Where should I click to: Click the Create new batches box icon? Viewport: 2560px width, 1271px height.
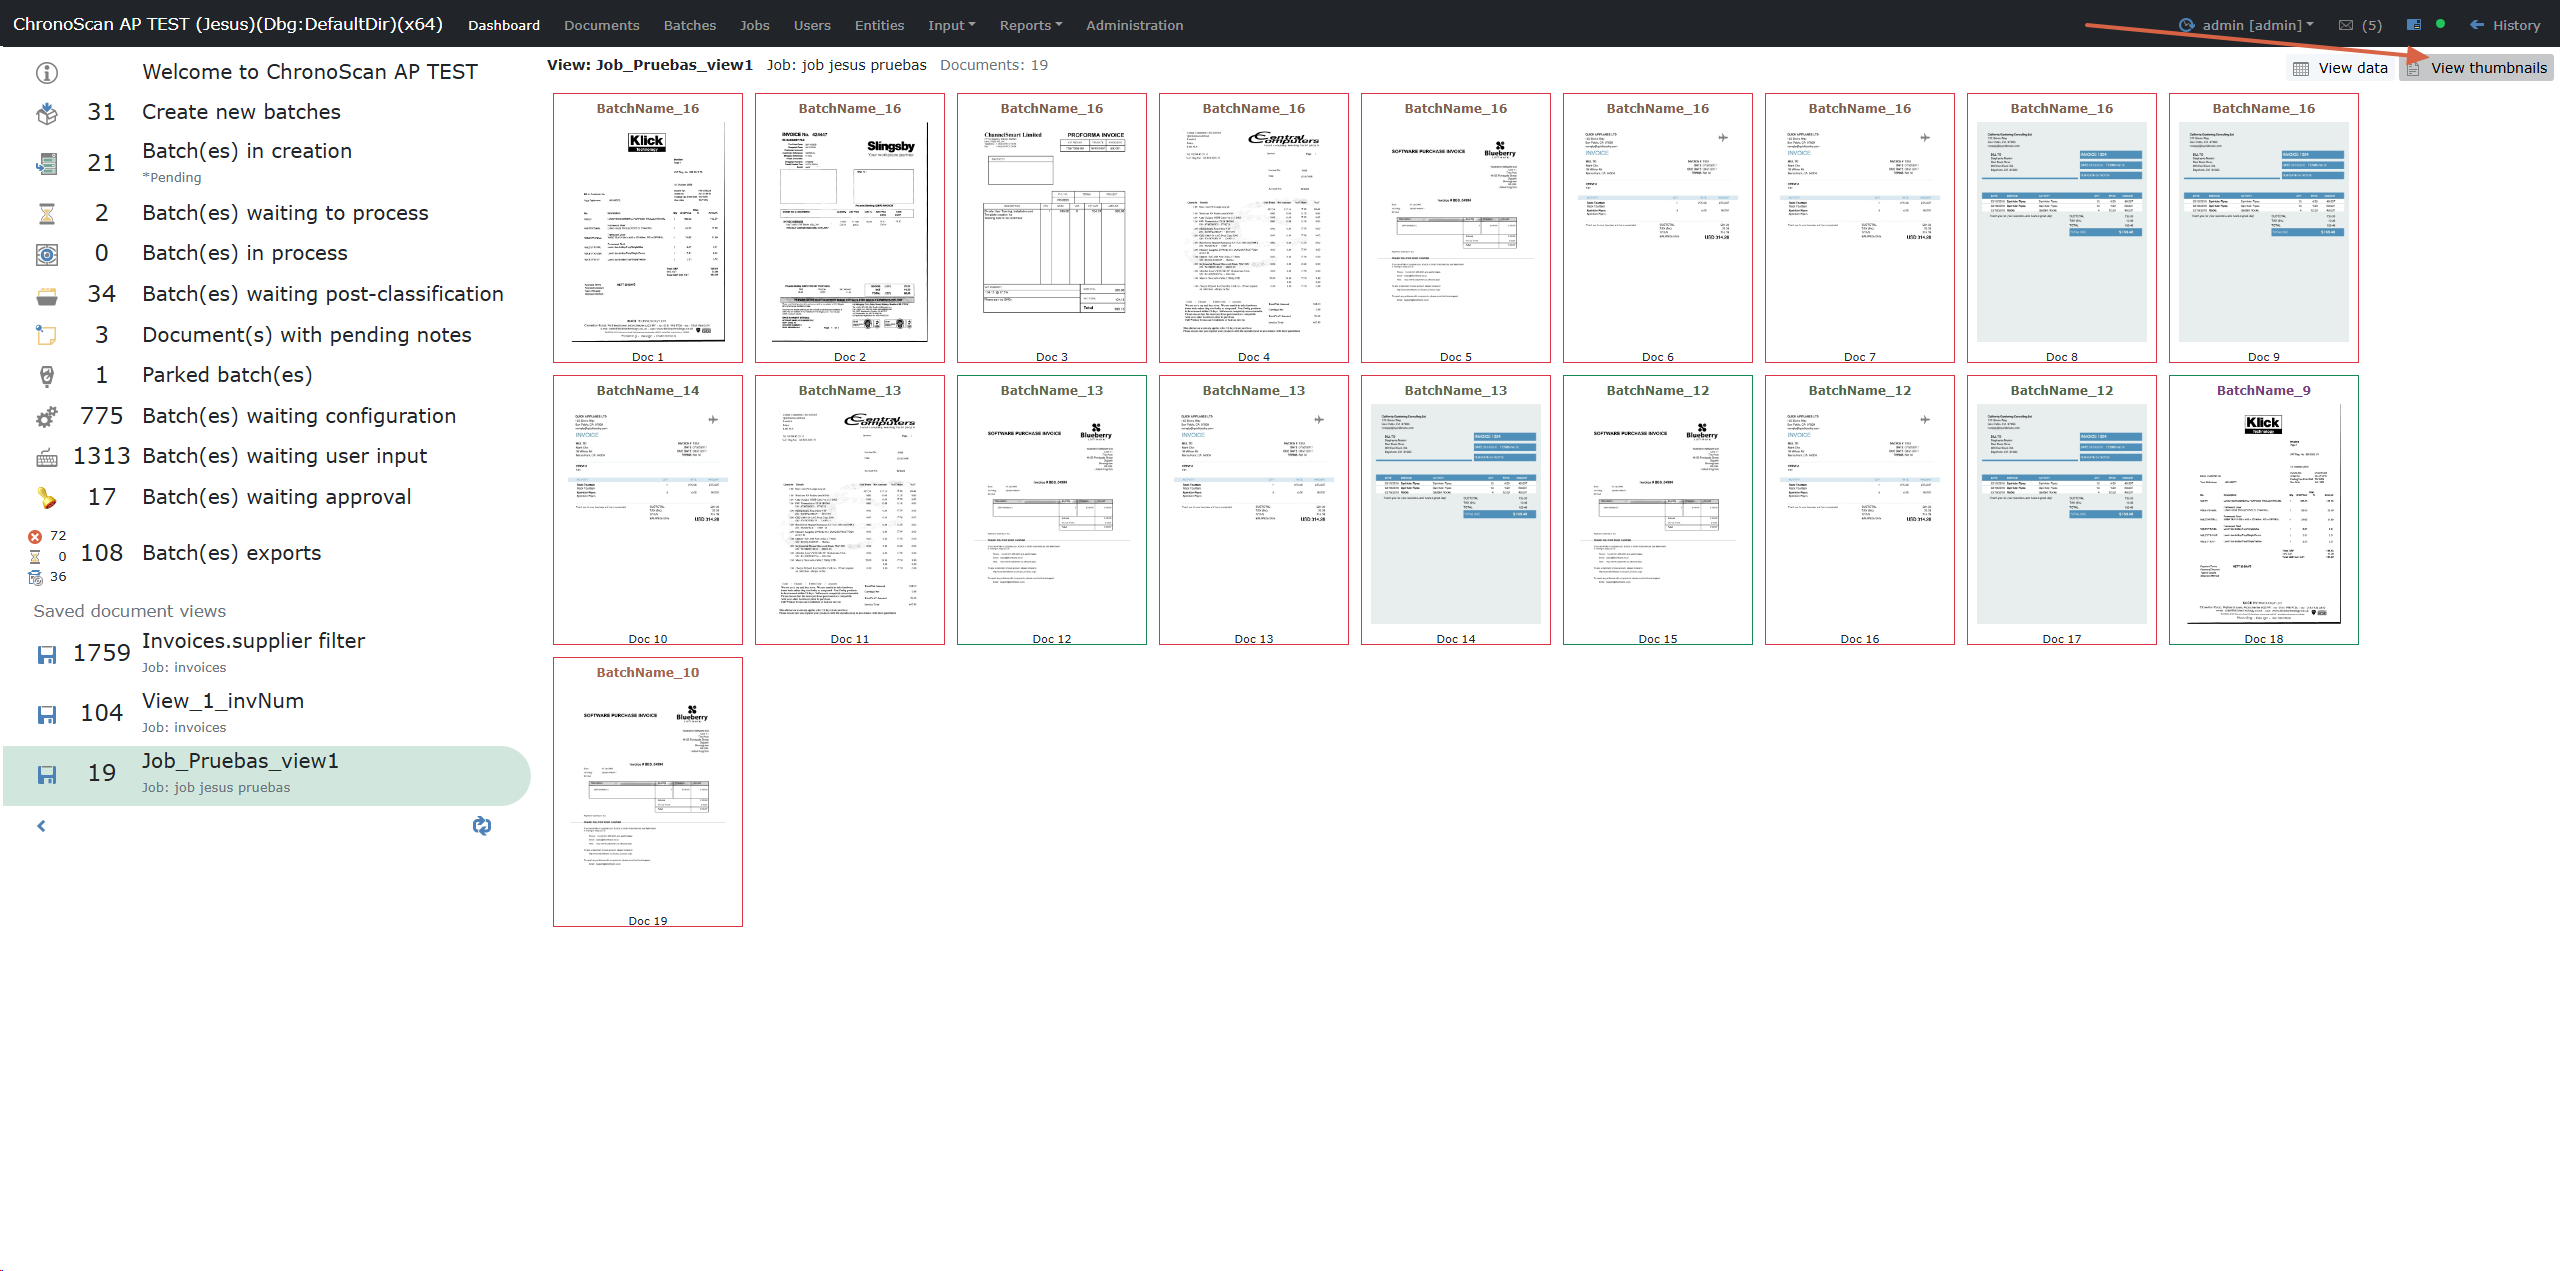click(47, 113)
